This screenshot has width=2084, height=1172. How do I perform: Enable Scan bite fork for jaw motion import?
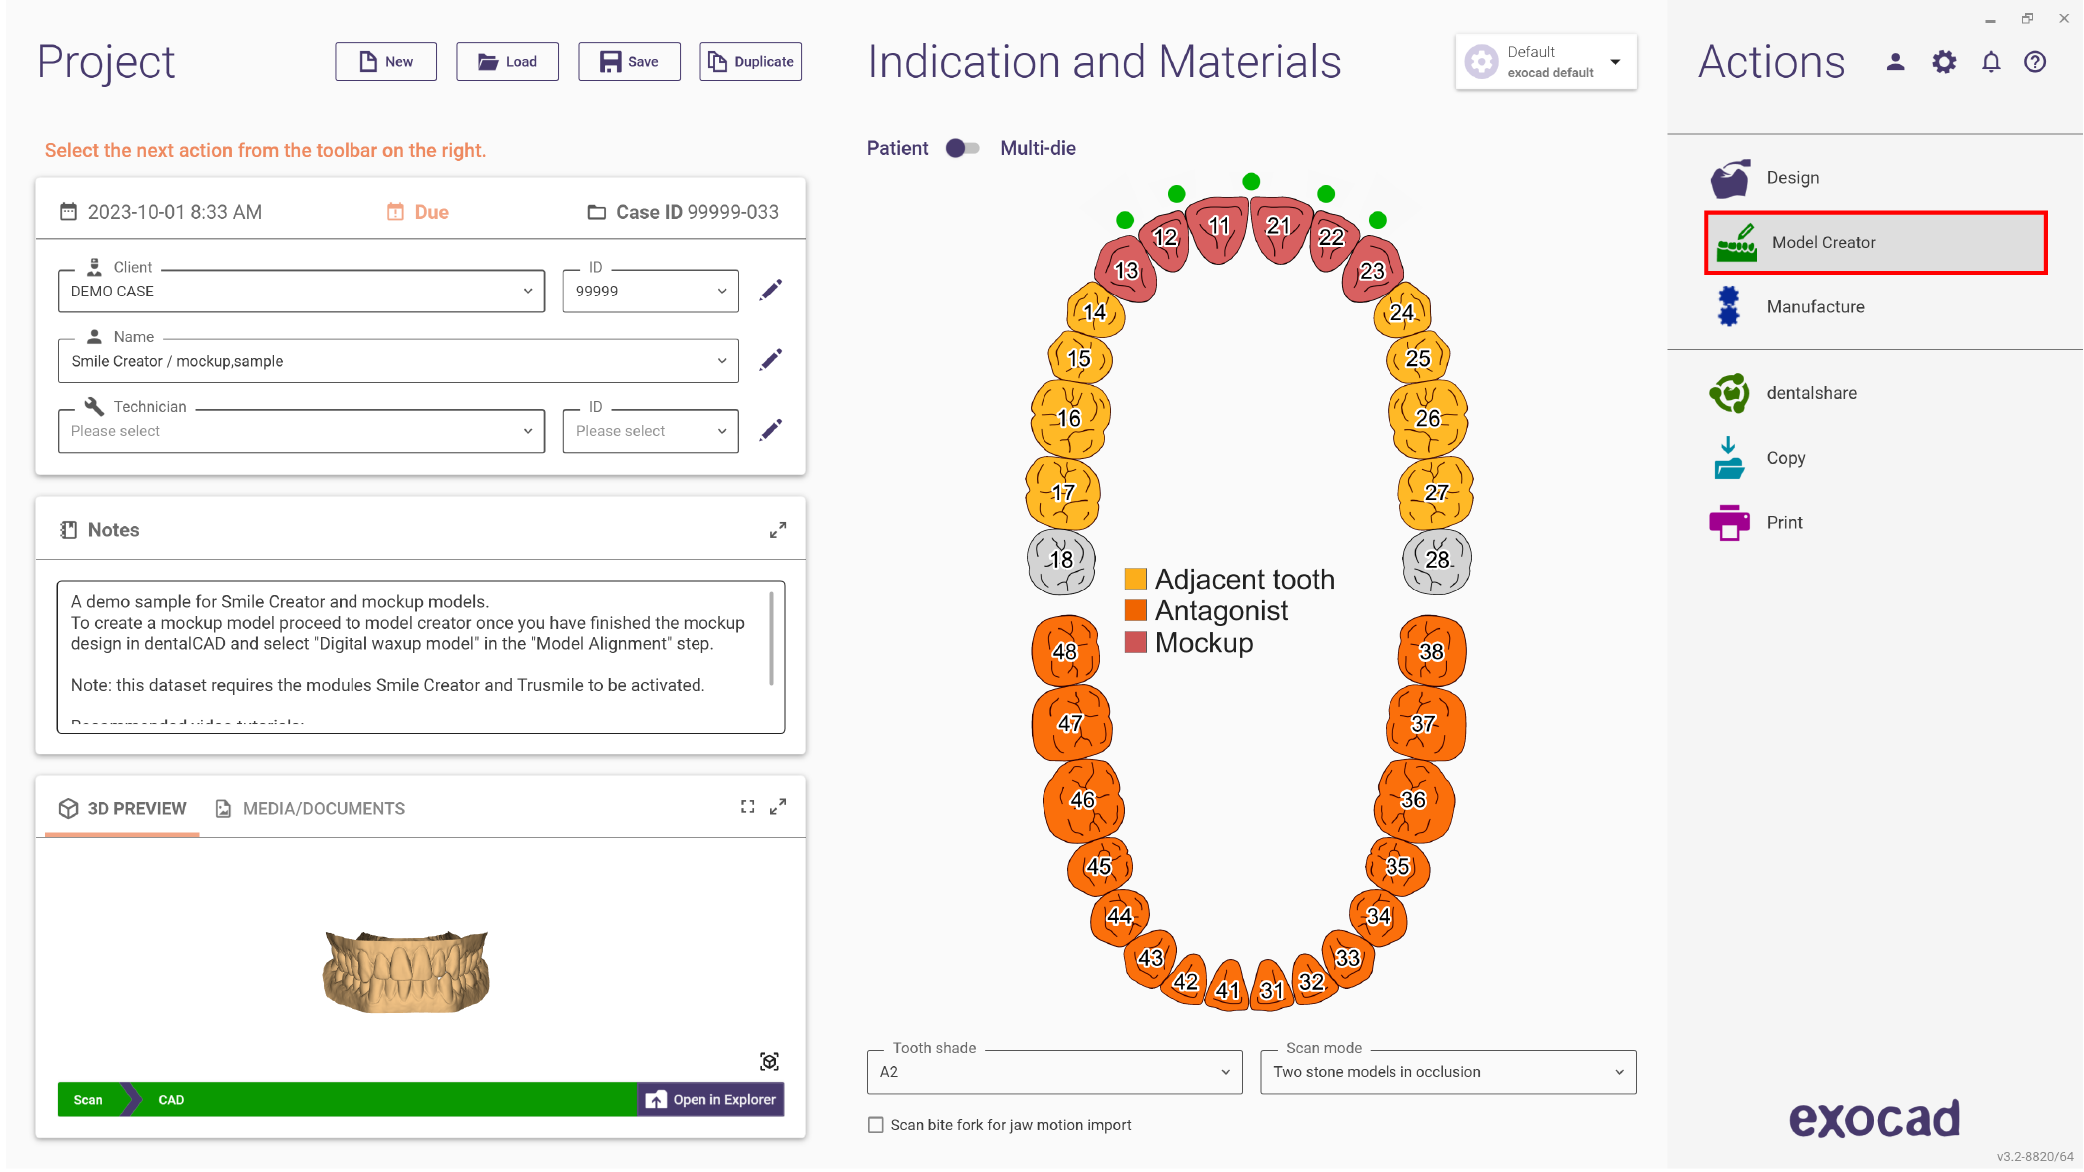[876, 1125]
